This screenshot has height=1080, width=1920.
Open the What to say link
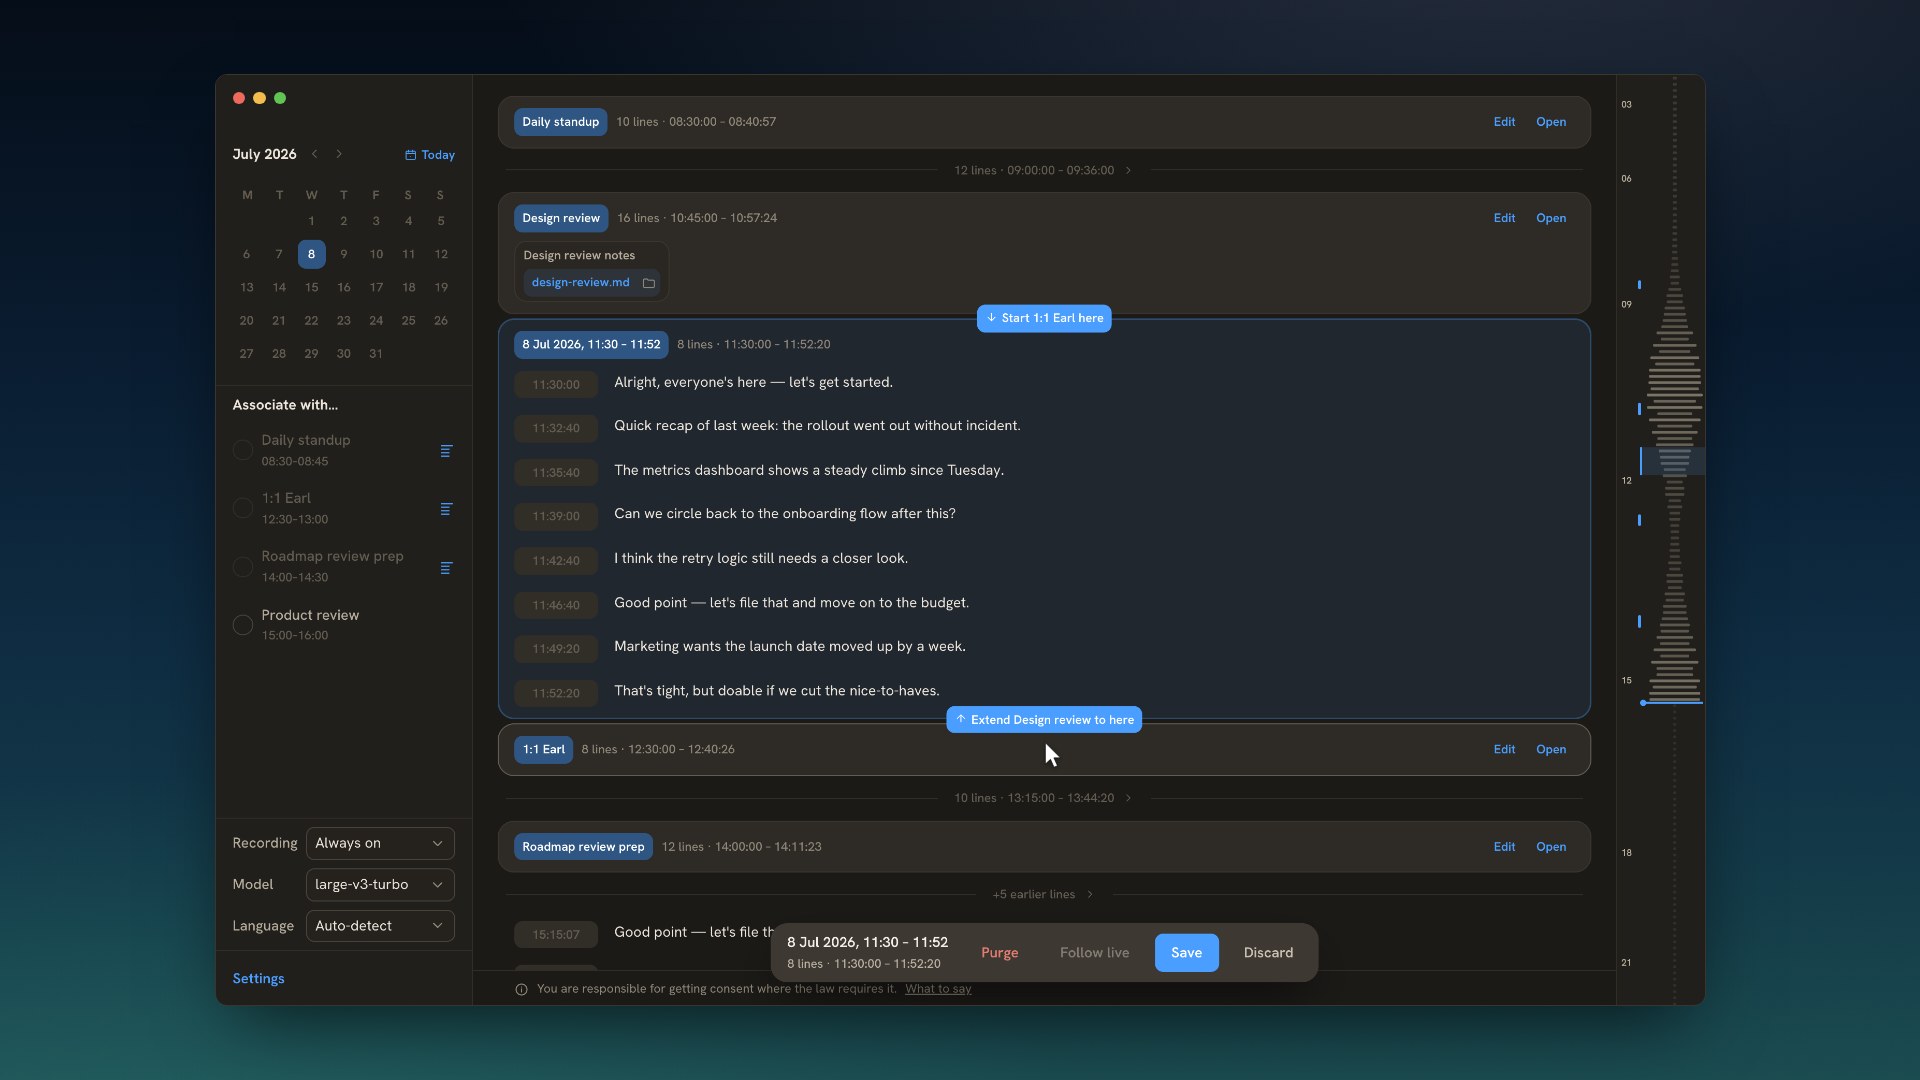click(x=938, y=989)
